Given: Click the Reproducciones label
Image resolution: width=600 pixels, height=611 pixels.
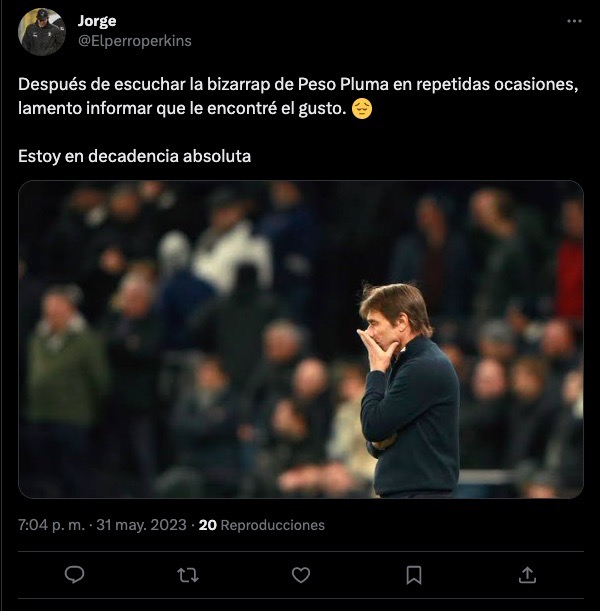Looking at the screenshot, I should click(x=272, y=524).
